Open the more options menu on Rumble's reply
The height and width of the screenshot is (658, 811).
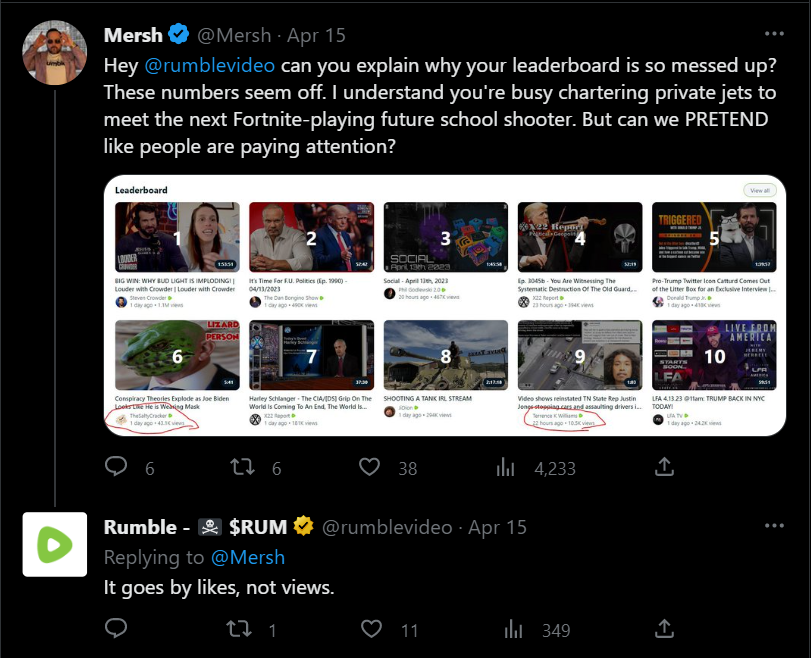(x=775, y=526)
